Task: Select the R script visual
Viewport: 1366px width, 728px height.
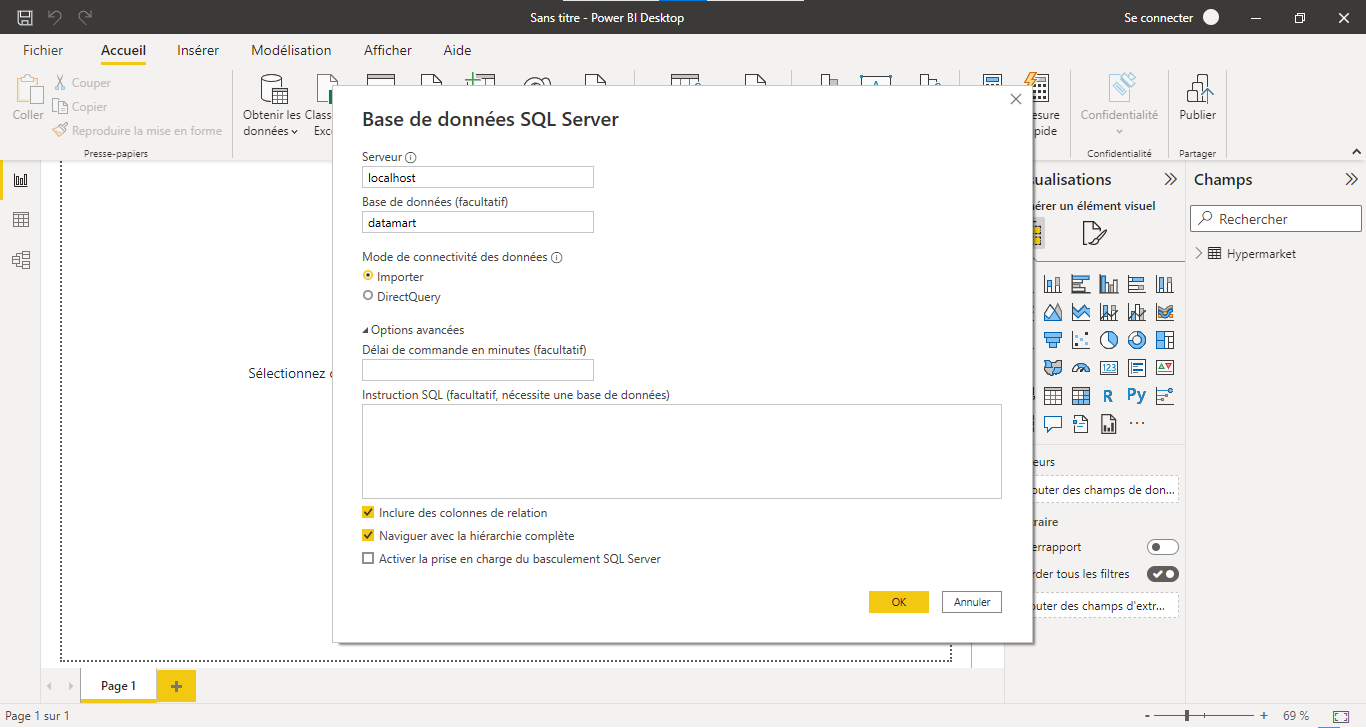Action: [x=1108, y=396]
